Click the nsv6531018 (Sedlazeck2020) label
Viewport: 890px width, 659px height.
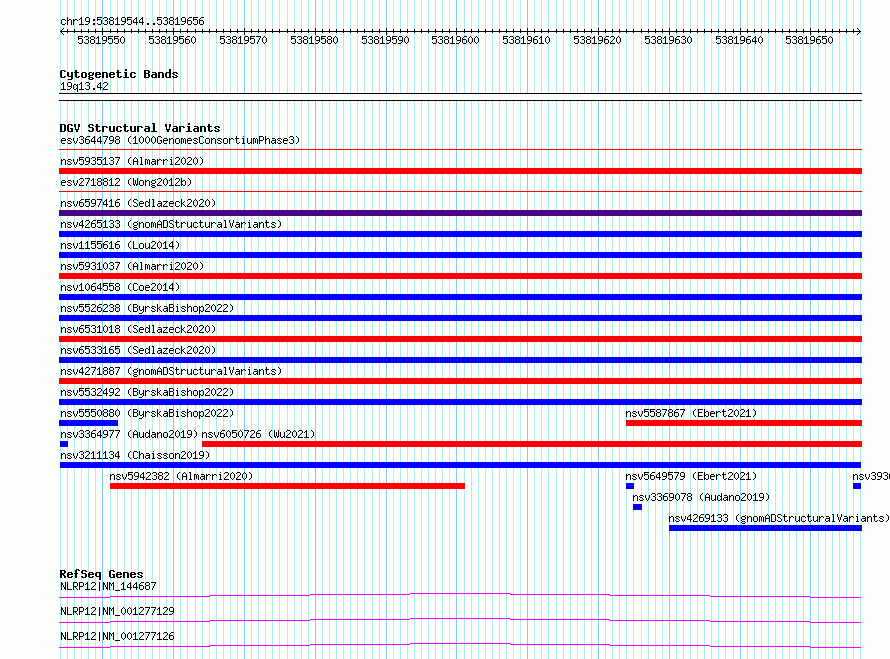click(x=138, y=329)
